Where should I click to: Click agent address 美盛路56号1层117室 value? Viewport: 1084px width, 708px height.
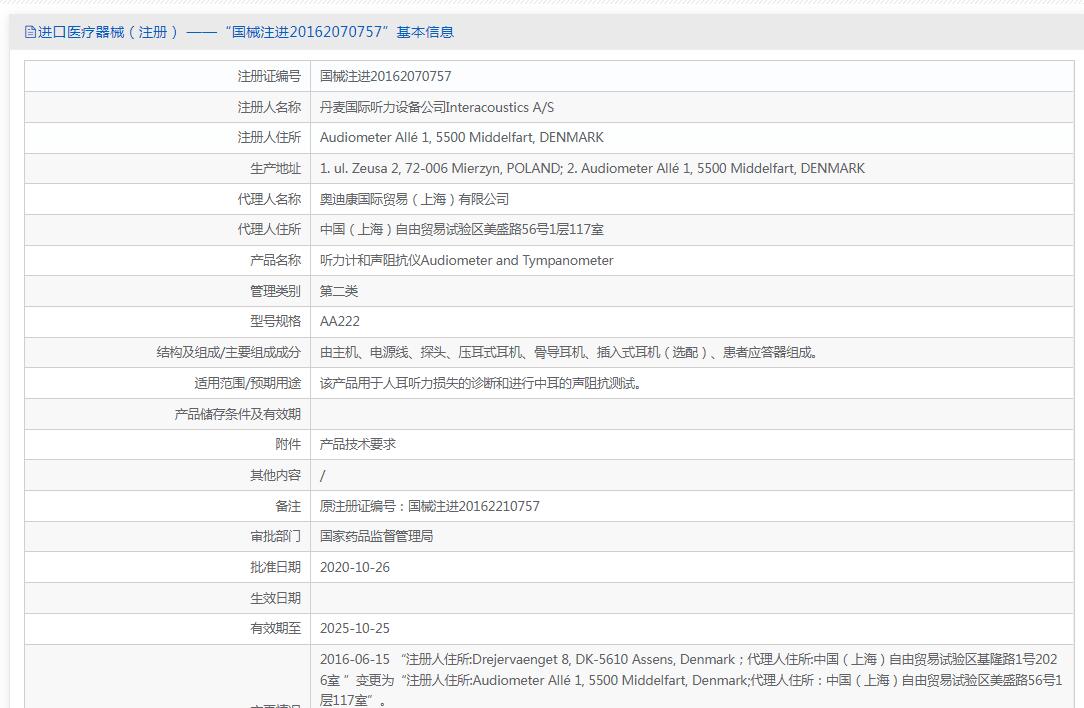coord(461,230)
